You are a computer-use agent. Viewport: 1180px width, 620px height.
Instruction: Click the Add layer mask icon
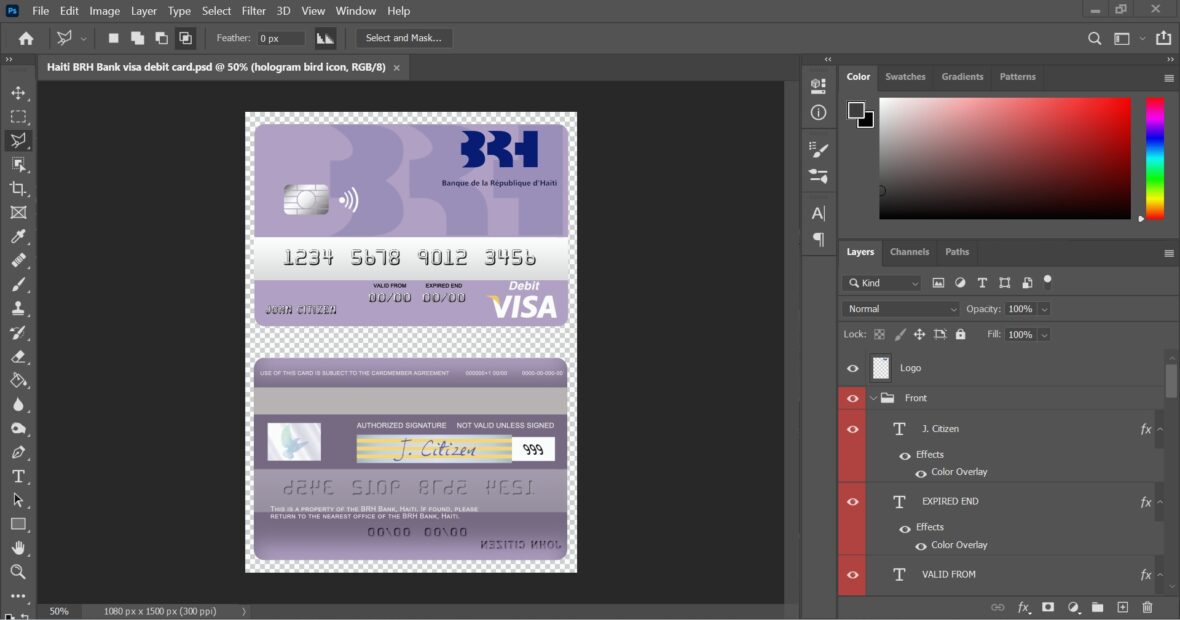click(1047, 607)
